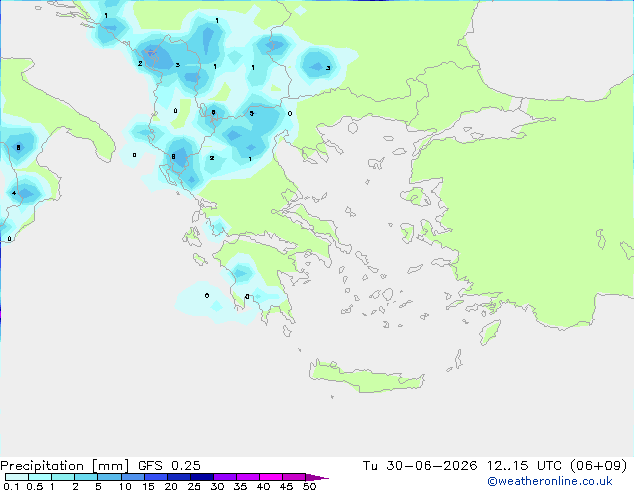Select the 5–10 mm legend color swatch
Viewport: 634px width, 490px height.
click(x=109, y=477)
